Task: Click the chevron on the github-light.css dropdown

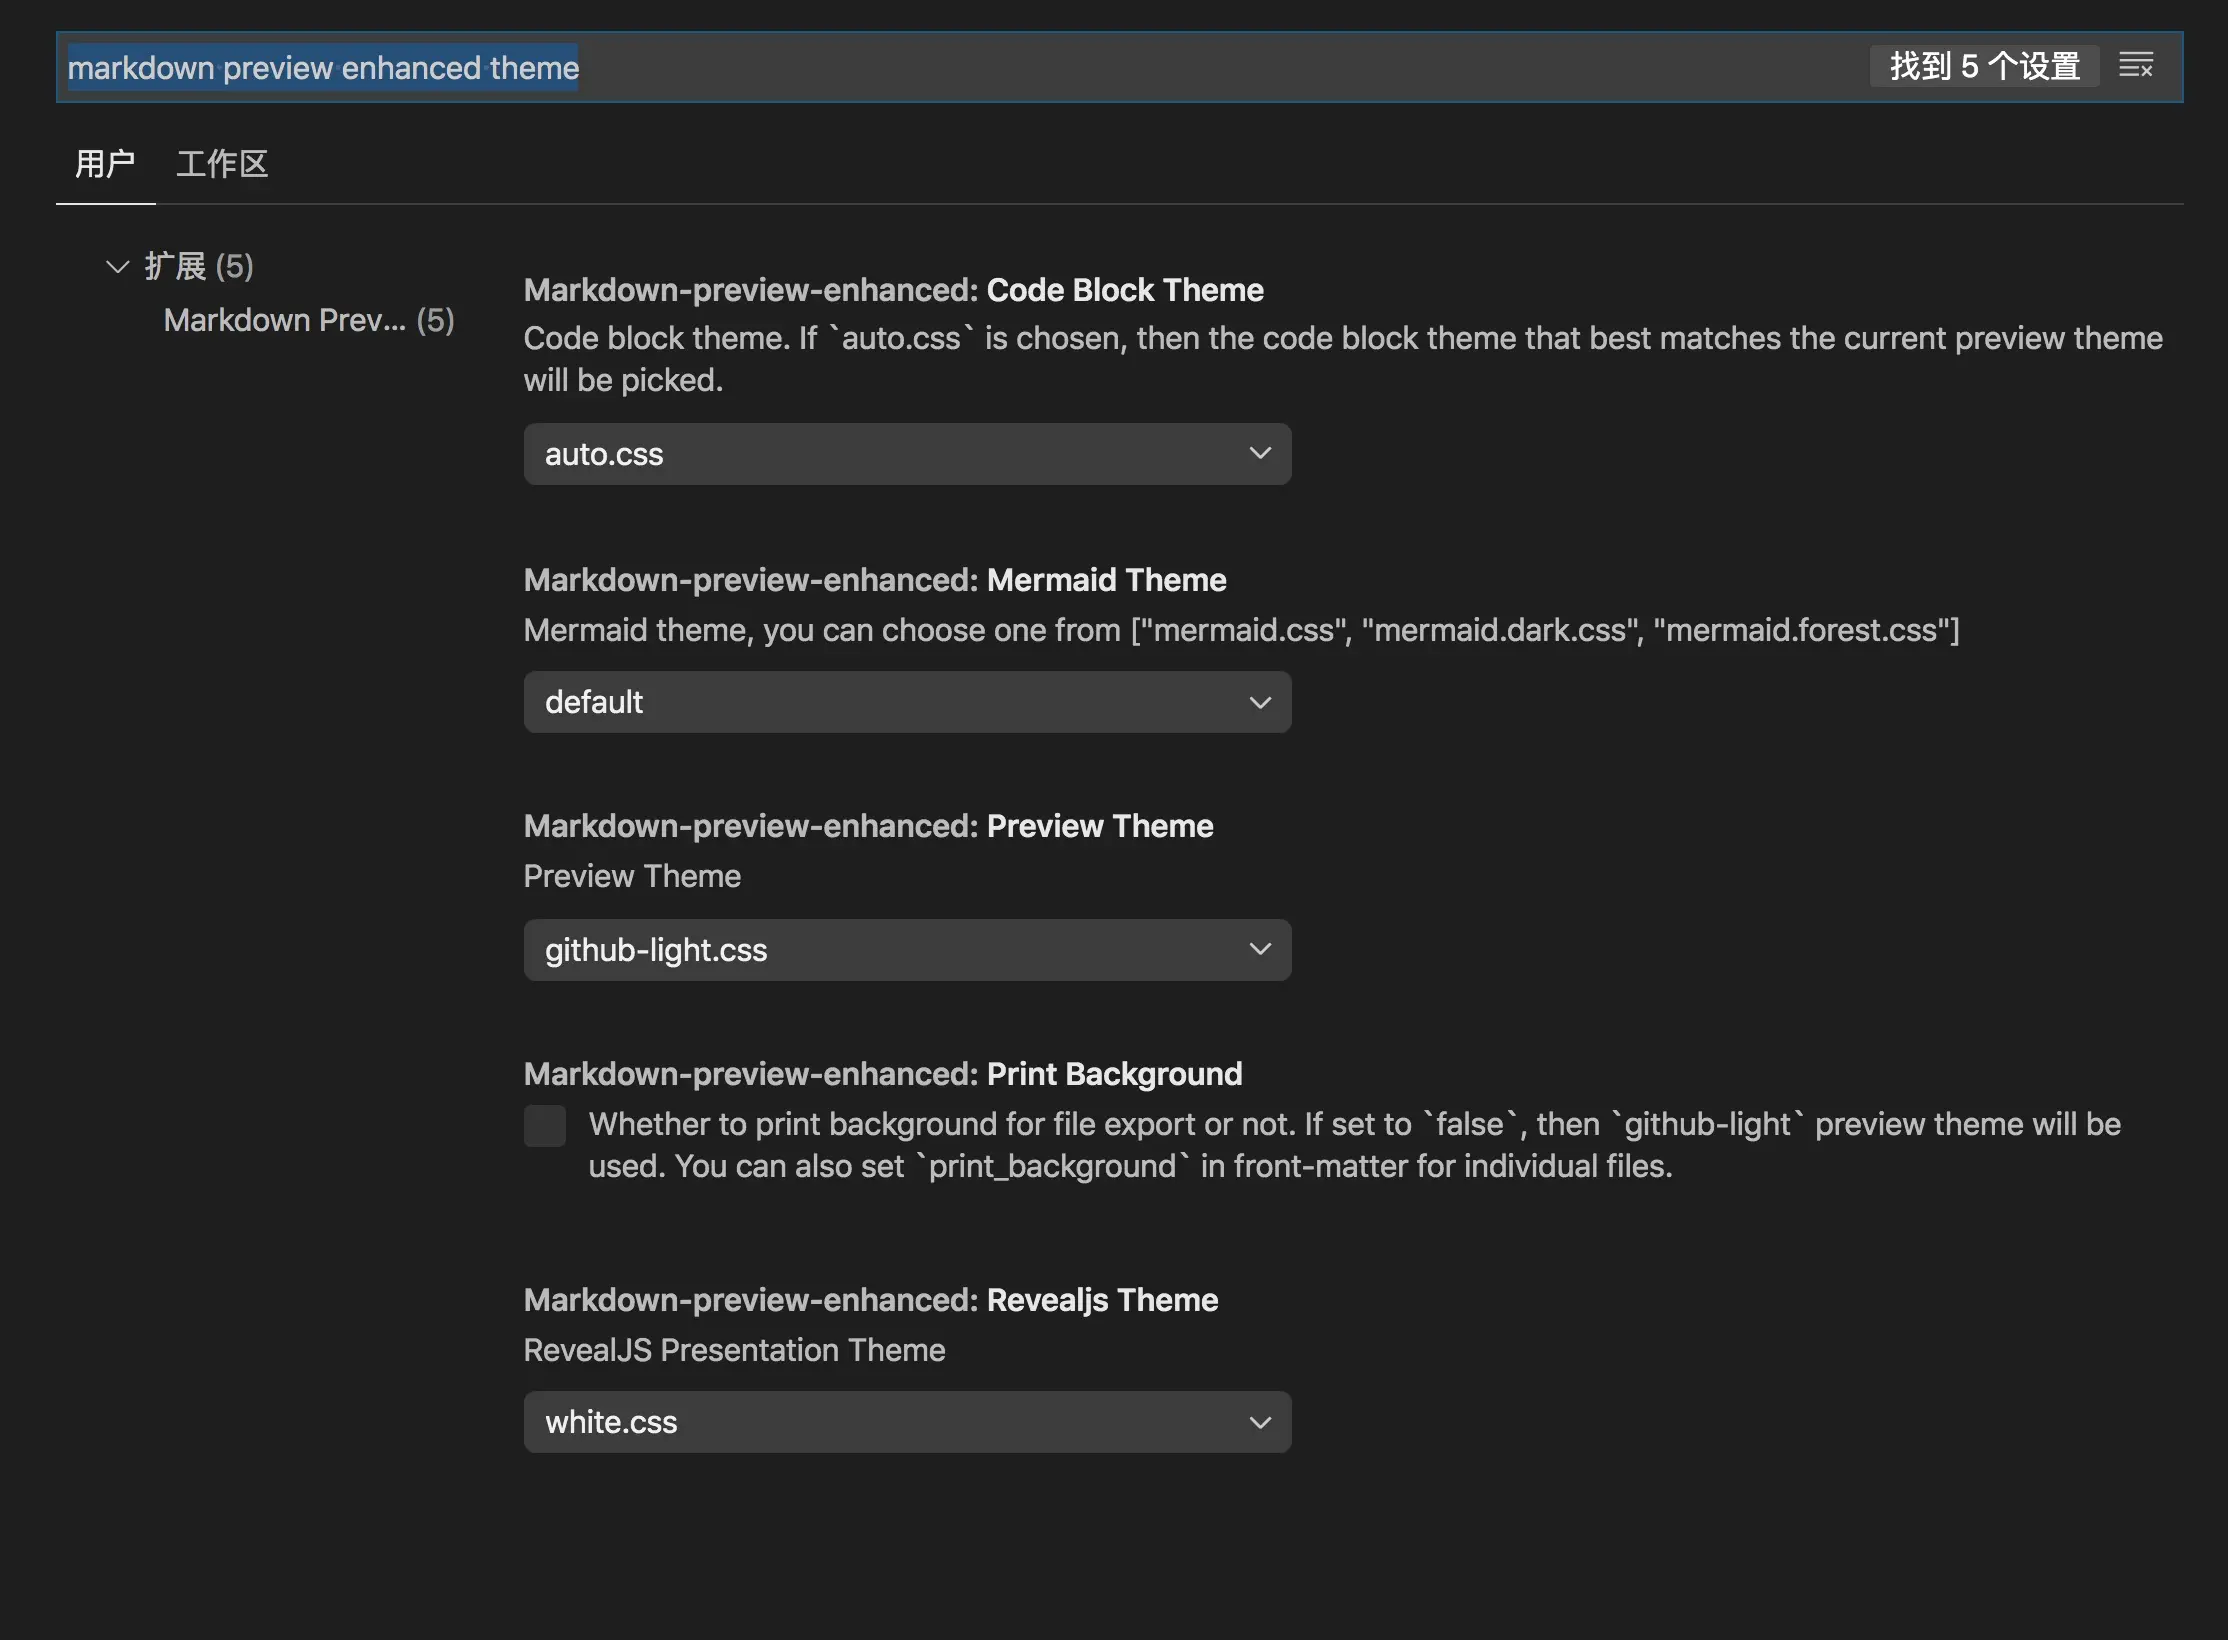Action: (x=1260, y=950)
